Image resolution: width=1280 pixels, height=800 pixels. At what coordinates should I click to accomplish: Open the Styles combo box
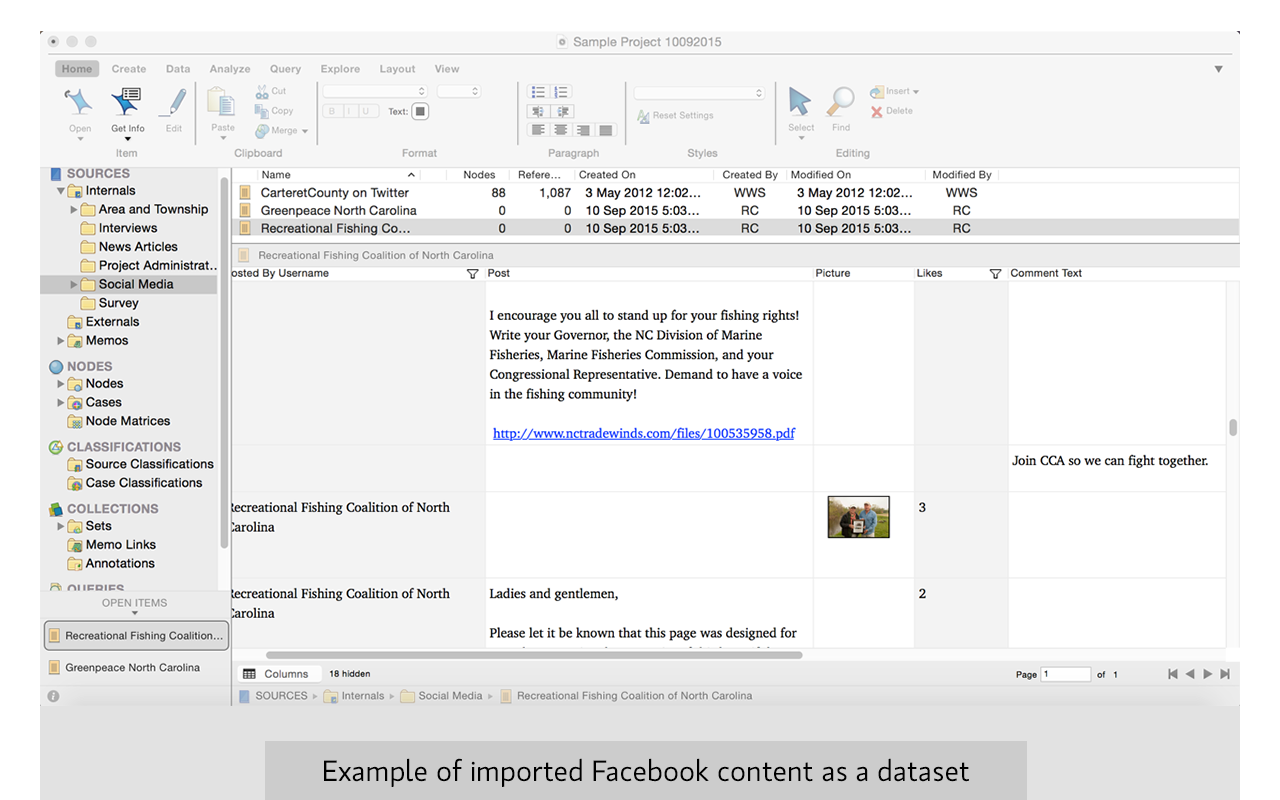pyautogui.click(x=698, y=92)
